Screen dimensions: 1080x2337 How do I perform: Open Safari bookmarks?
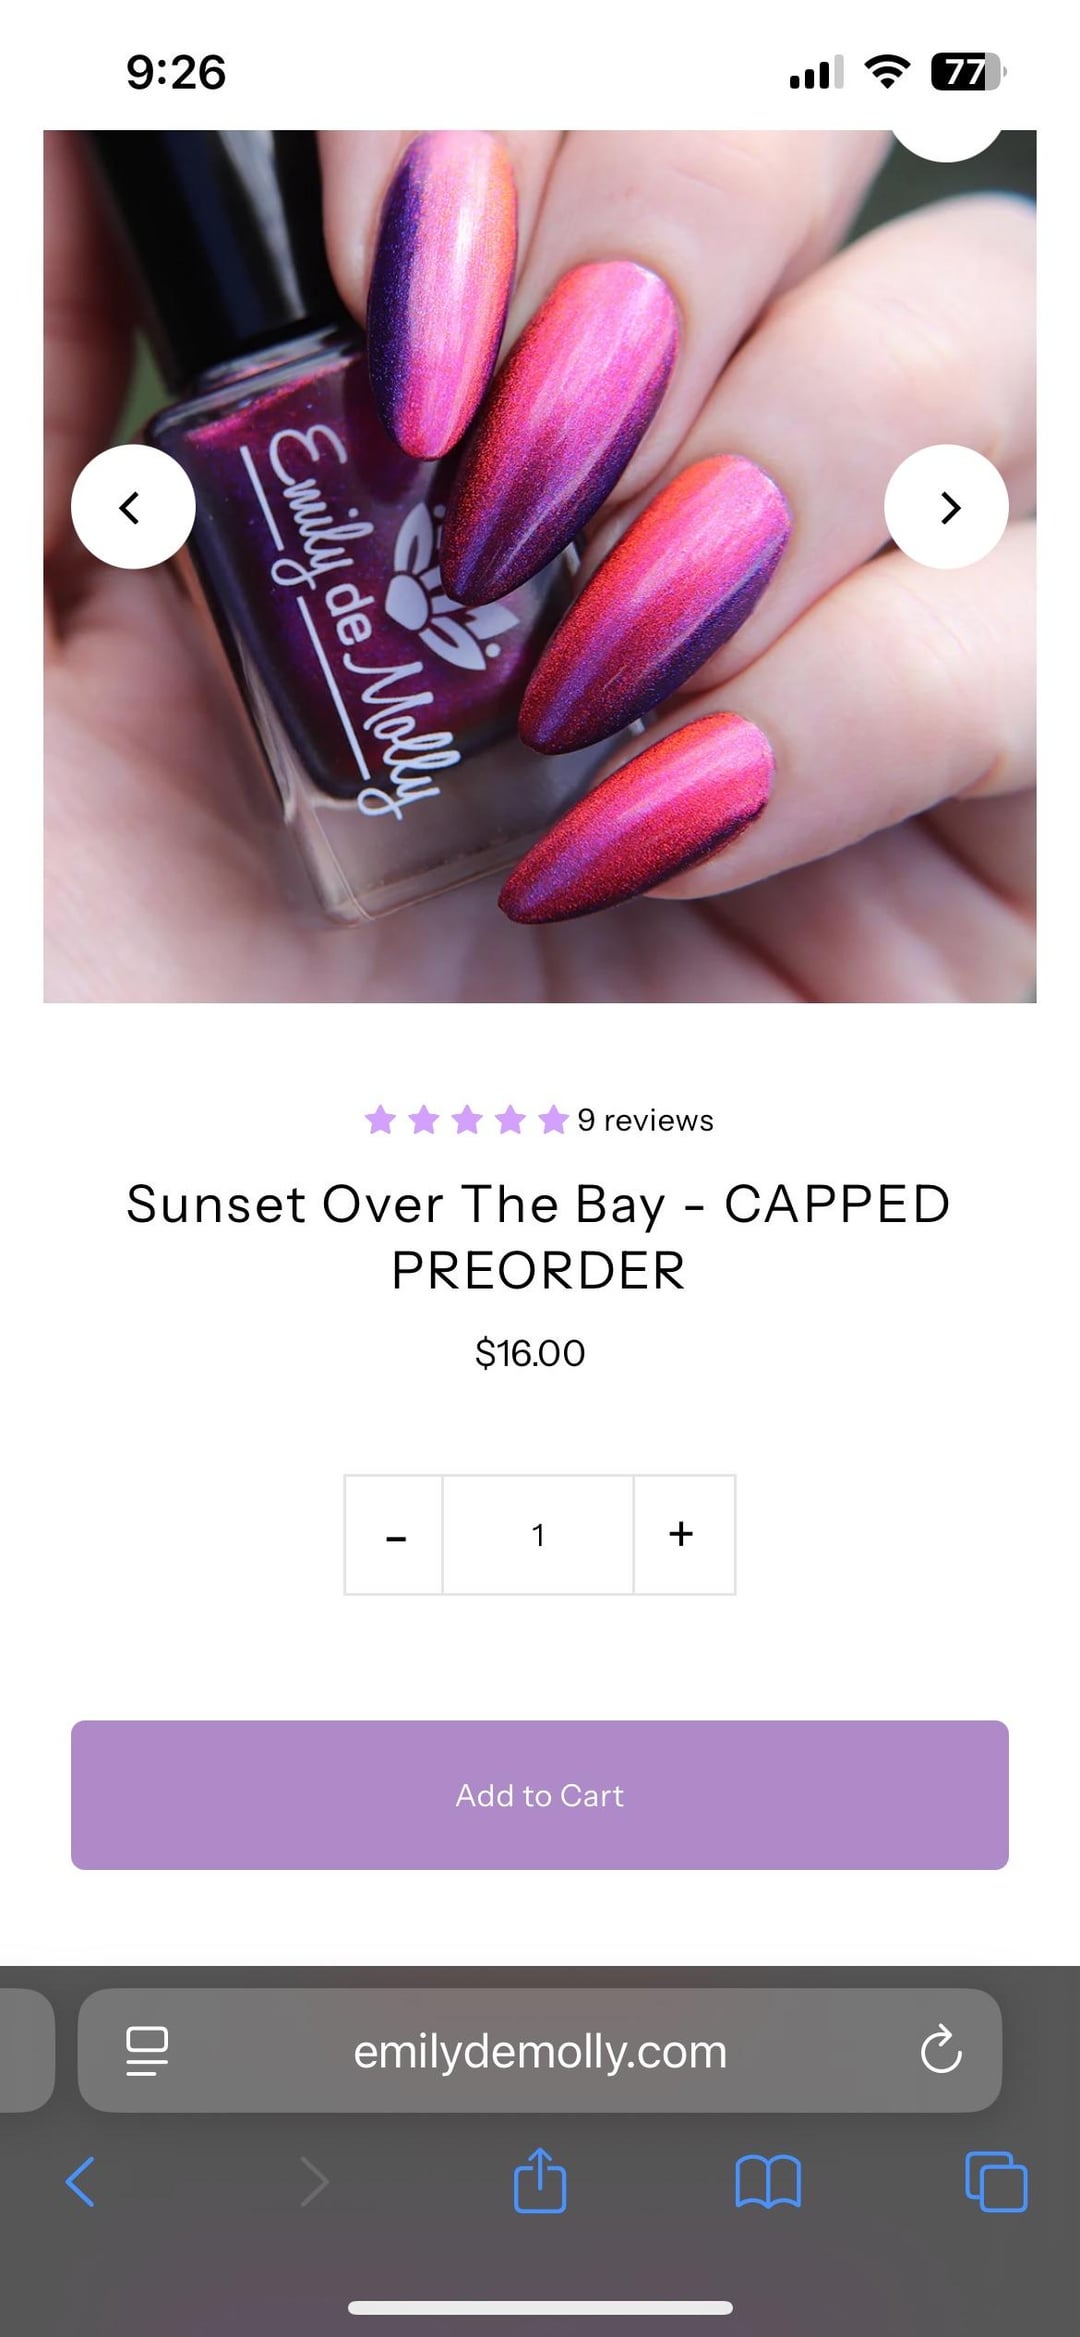point(767,2181)
